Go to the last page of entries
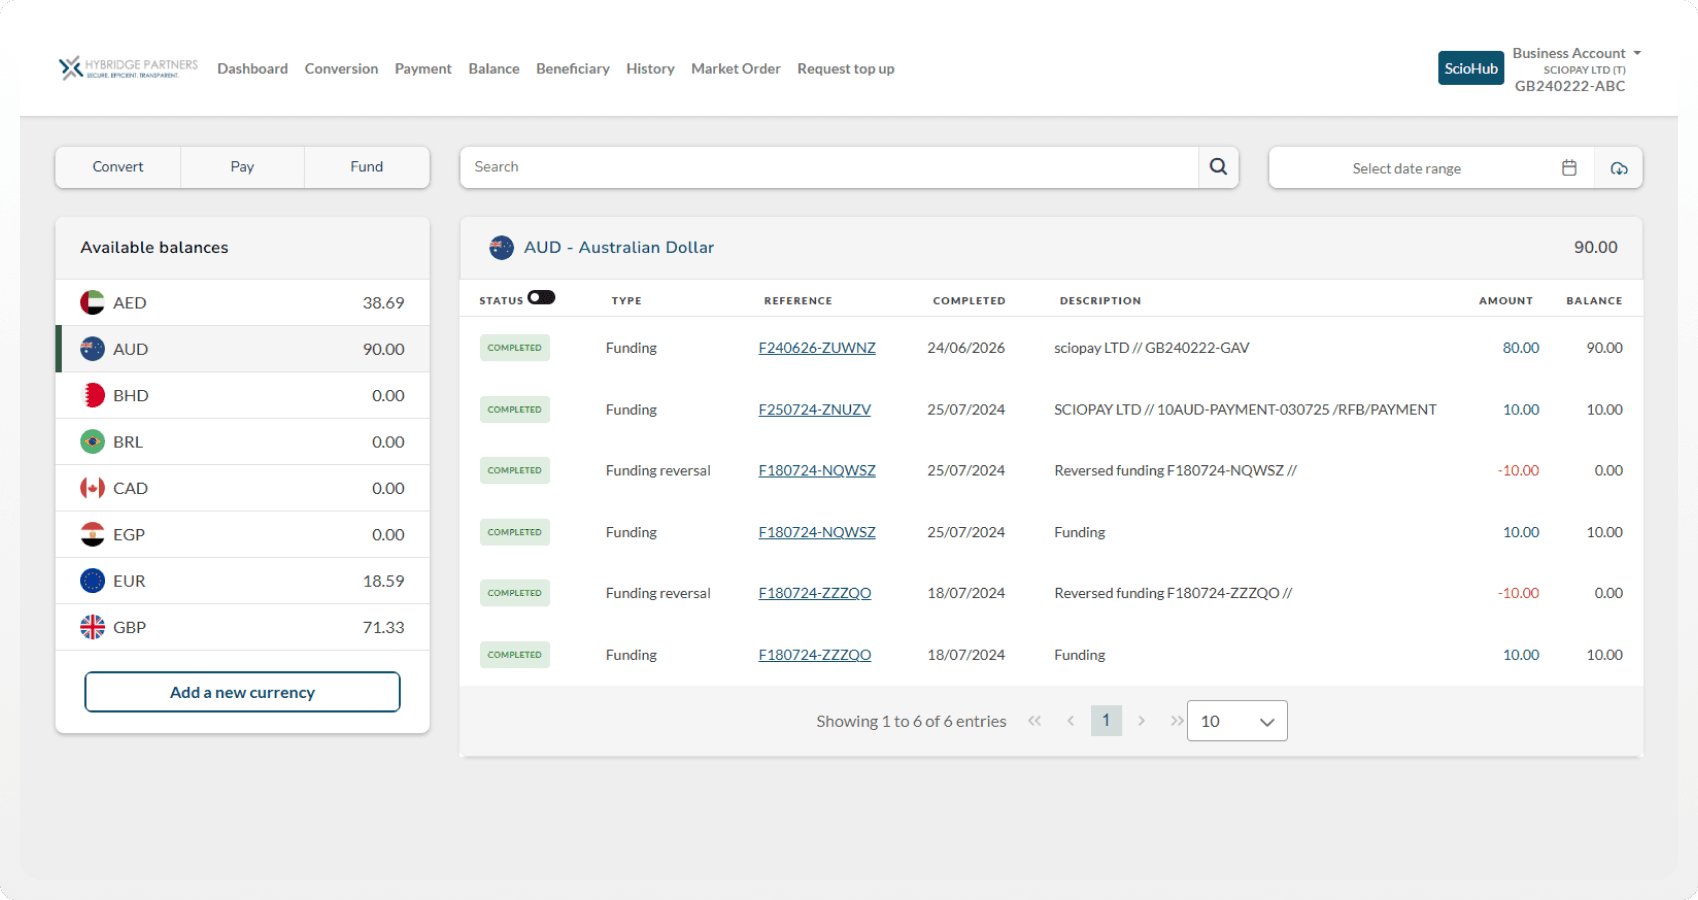Image resolution: width=1698 pixels, height=900 pixels. coord(1177,721)
